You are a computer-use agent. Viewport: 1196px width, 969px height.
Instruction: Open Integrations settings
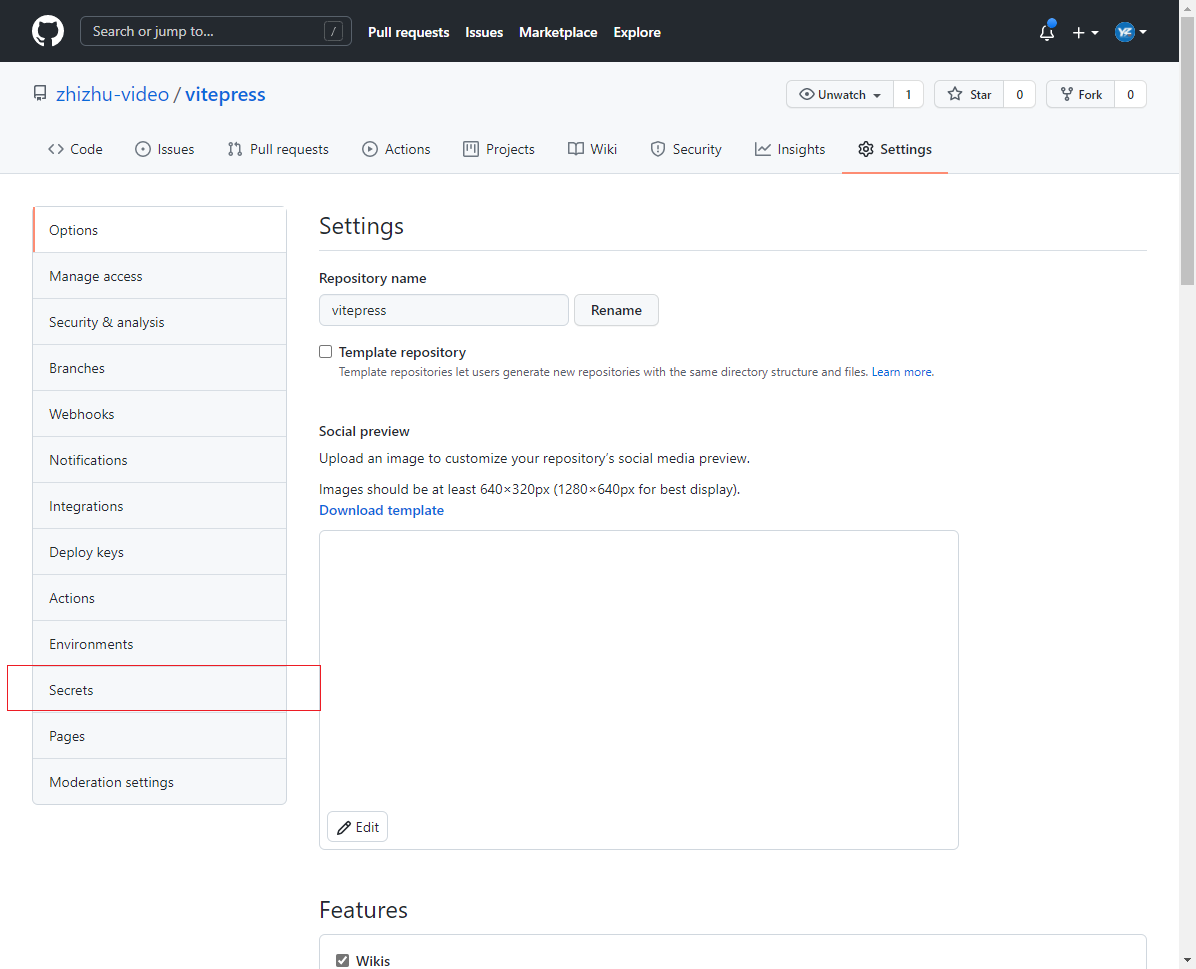click(159, 506)
